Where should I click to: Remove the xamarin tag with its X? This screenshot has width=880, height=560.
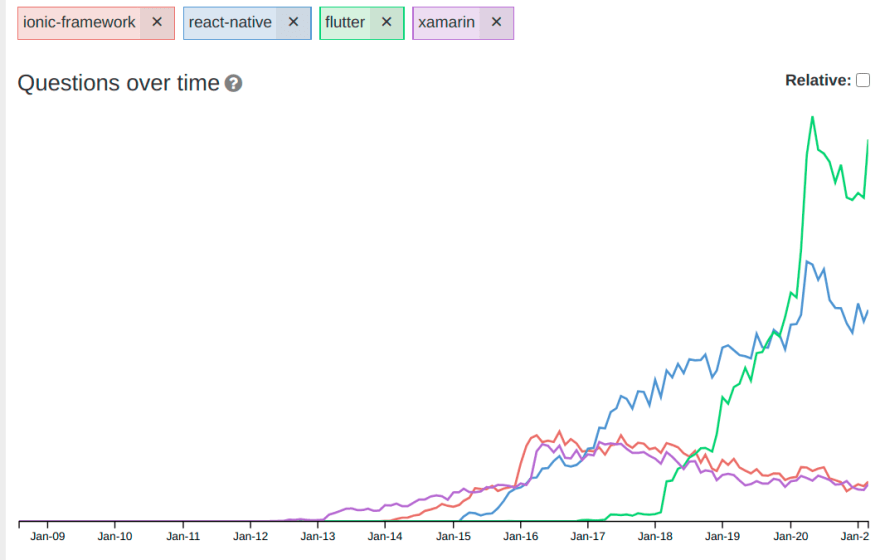pos(496,22)
